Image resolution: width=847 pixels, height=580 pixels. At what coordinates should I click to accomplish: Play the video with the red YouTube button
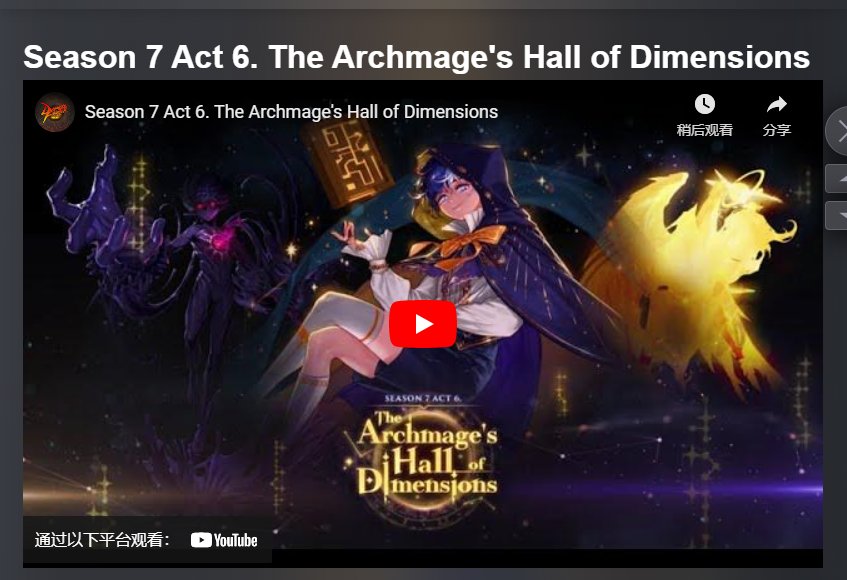423,324
